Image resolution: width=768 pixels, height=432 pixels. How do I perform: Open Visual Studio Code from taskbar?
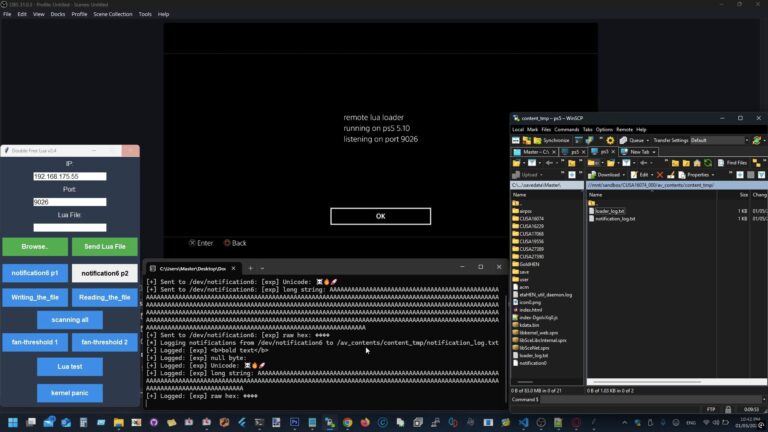click(524, 422)
